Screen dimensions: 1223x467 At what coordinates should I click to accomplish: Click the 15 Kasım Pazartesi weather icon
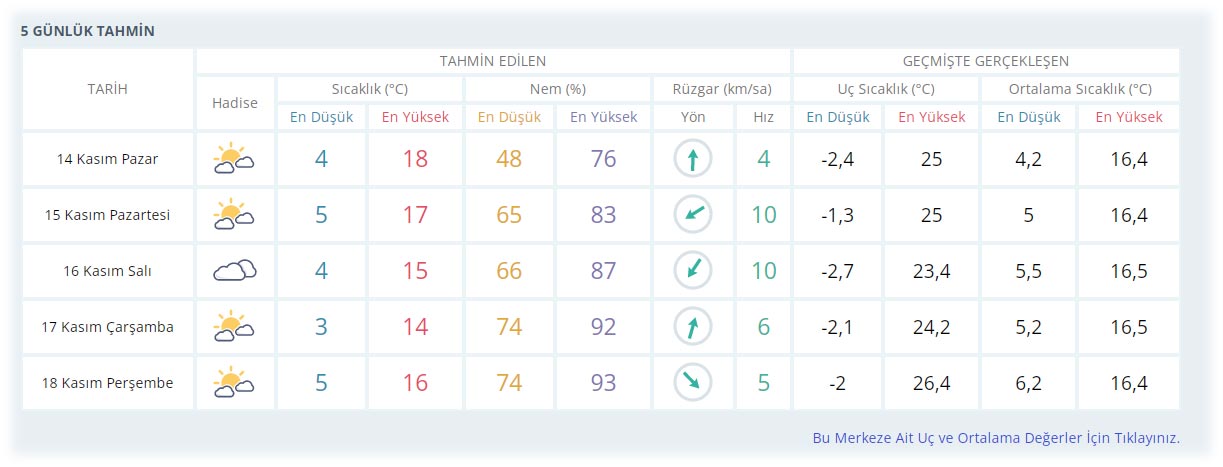click(x=234, y=215)
